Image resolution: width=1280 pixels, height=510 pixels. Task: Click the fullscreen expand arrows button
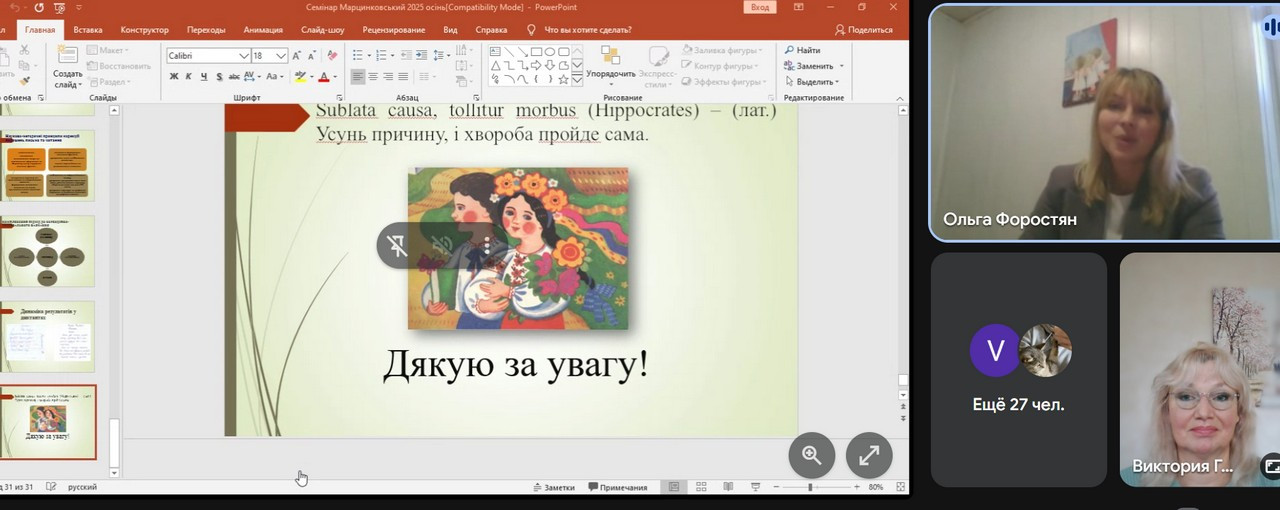869,456
